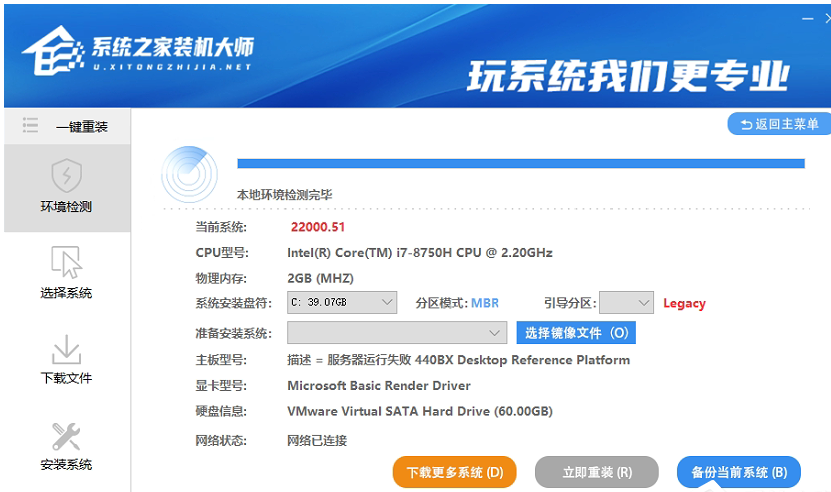831x492 pixels.
Task: Click the blue 备份当前系统 (B) button
Action: pos(738,472)
